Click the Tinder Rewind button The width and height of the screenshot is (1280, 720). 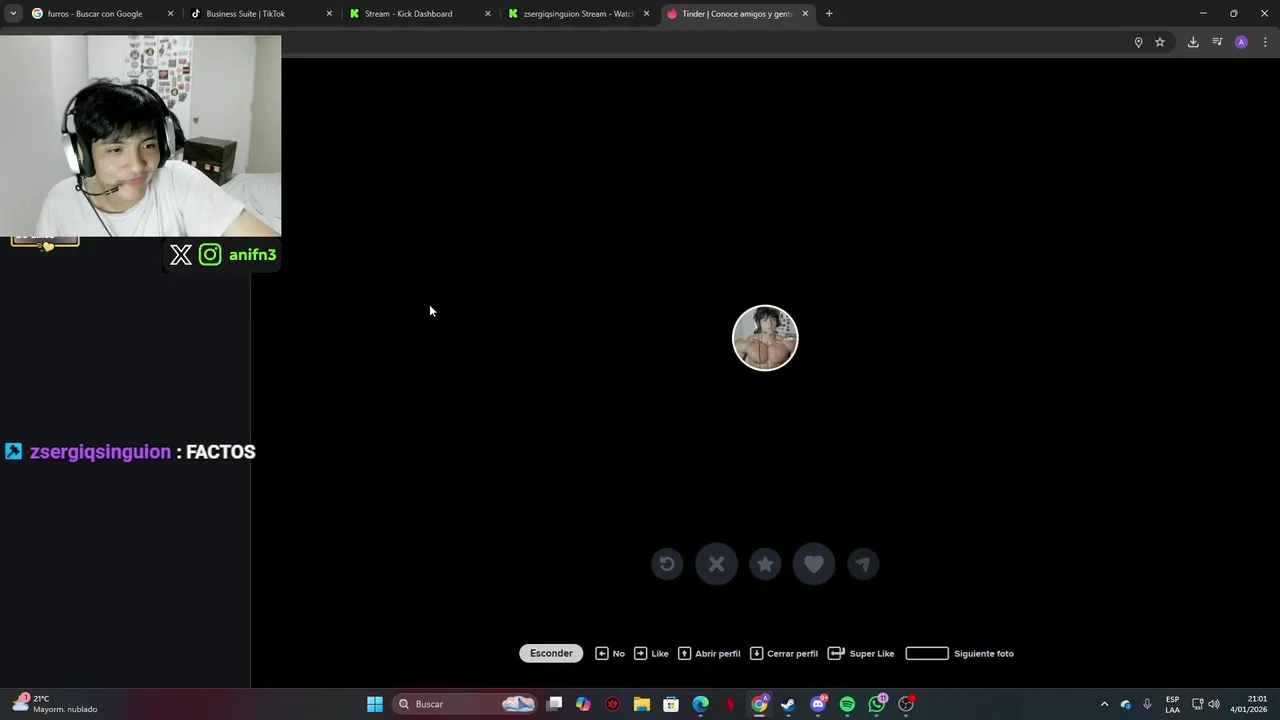[x=667, y=564]
